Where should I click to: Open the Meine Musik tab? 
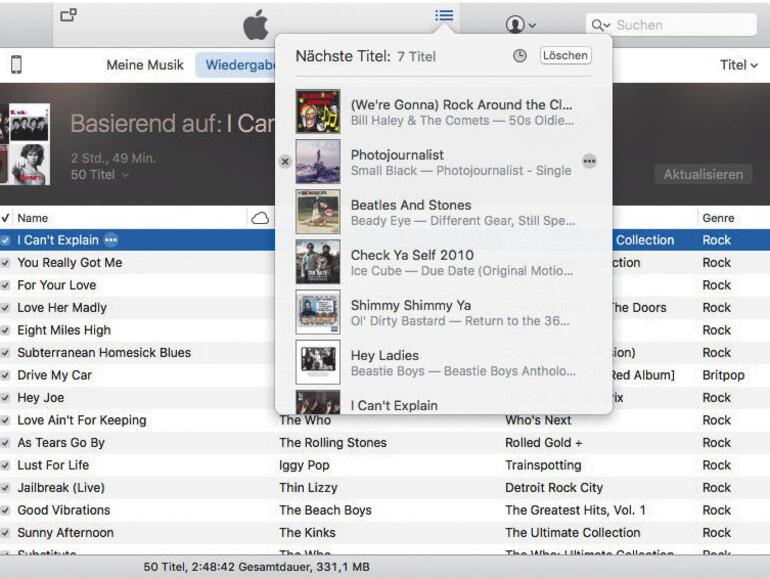point(145,65)
